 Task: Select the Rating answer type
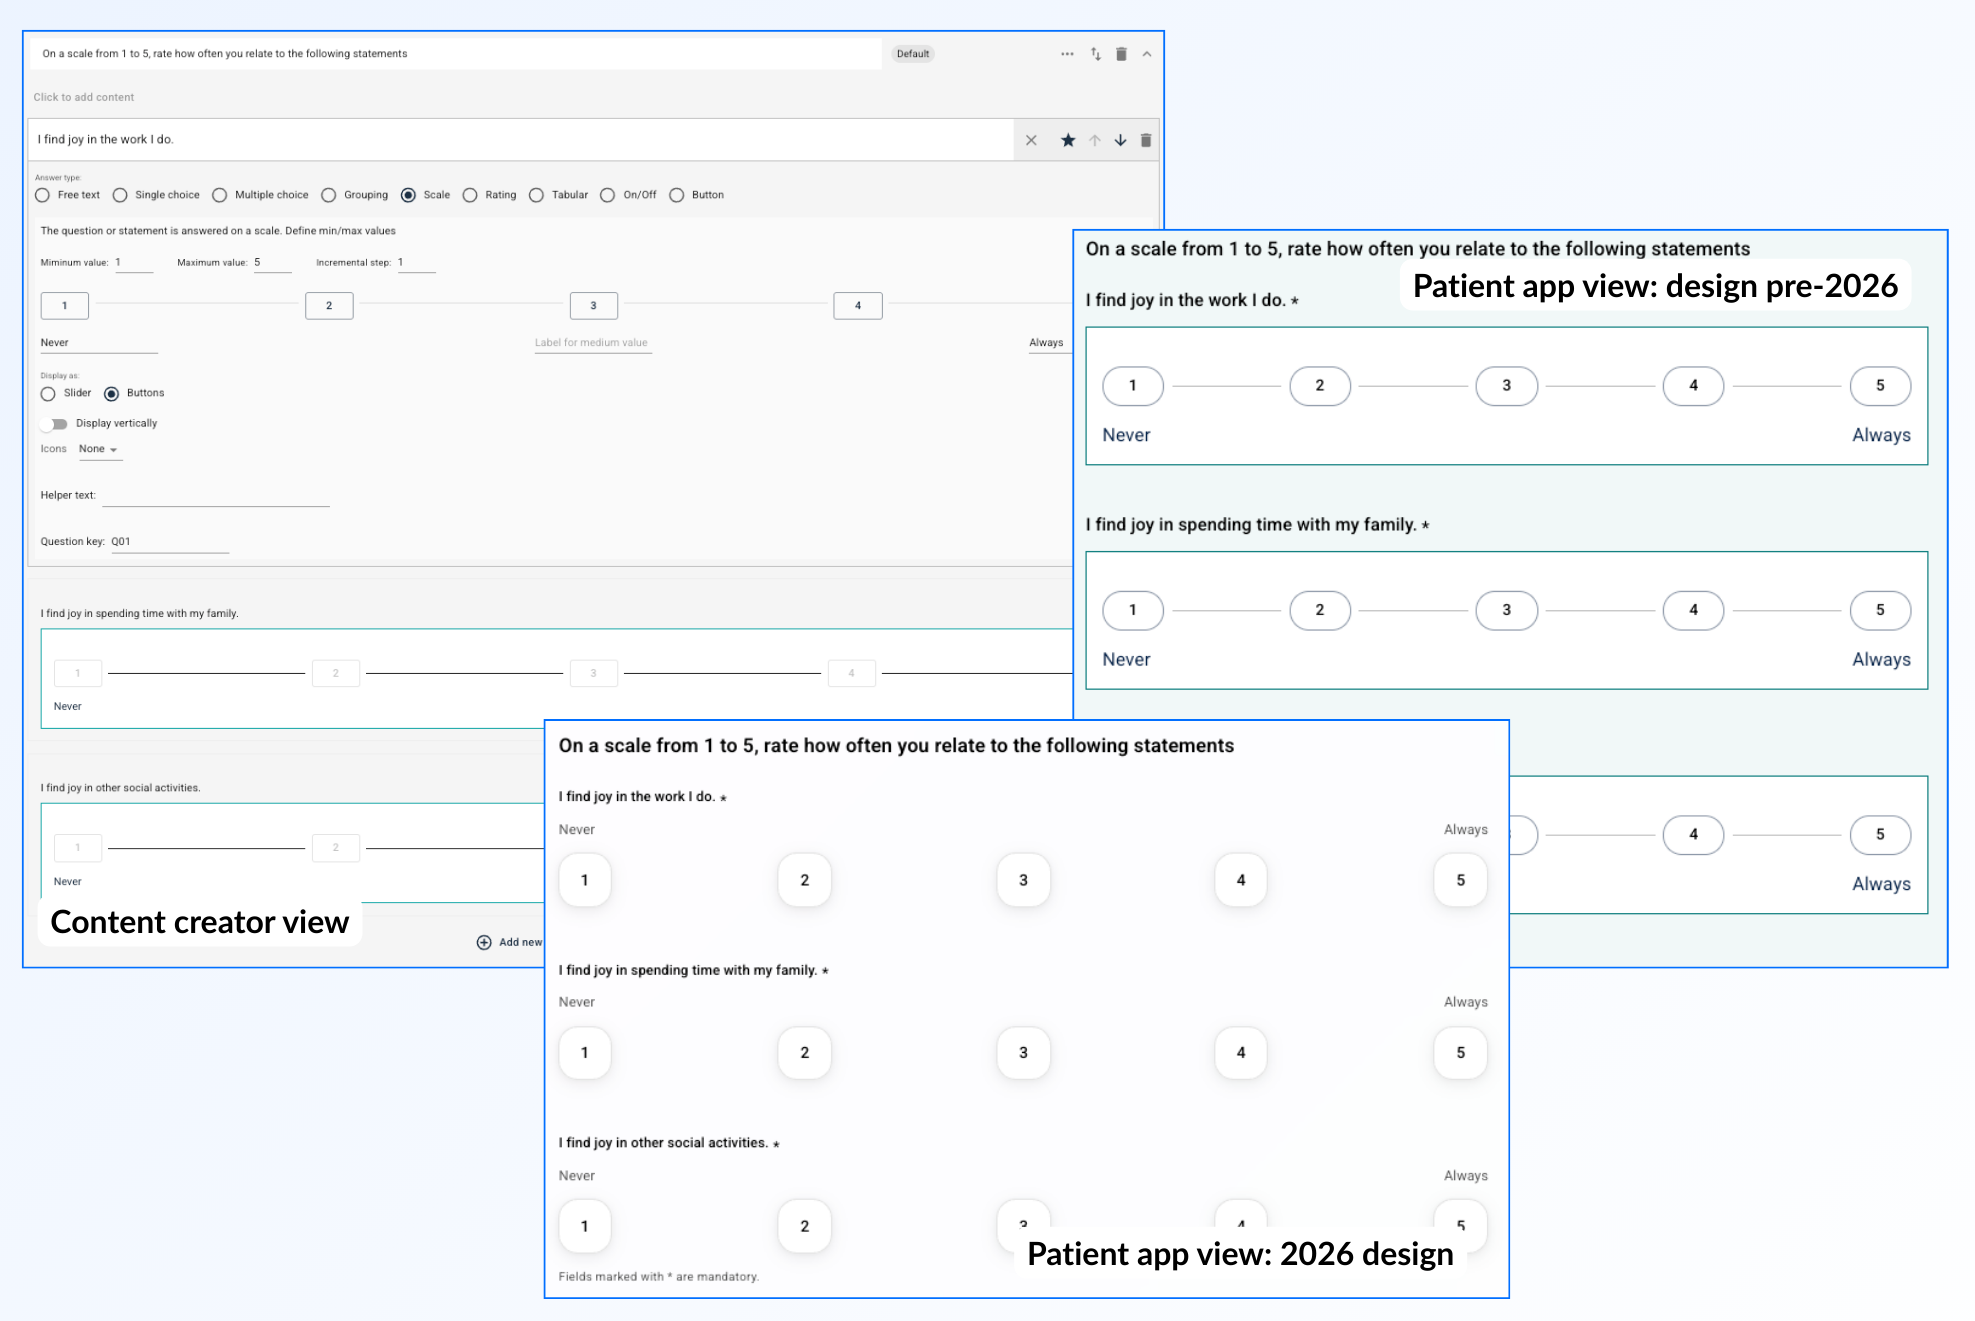[x=470, y=195]
